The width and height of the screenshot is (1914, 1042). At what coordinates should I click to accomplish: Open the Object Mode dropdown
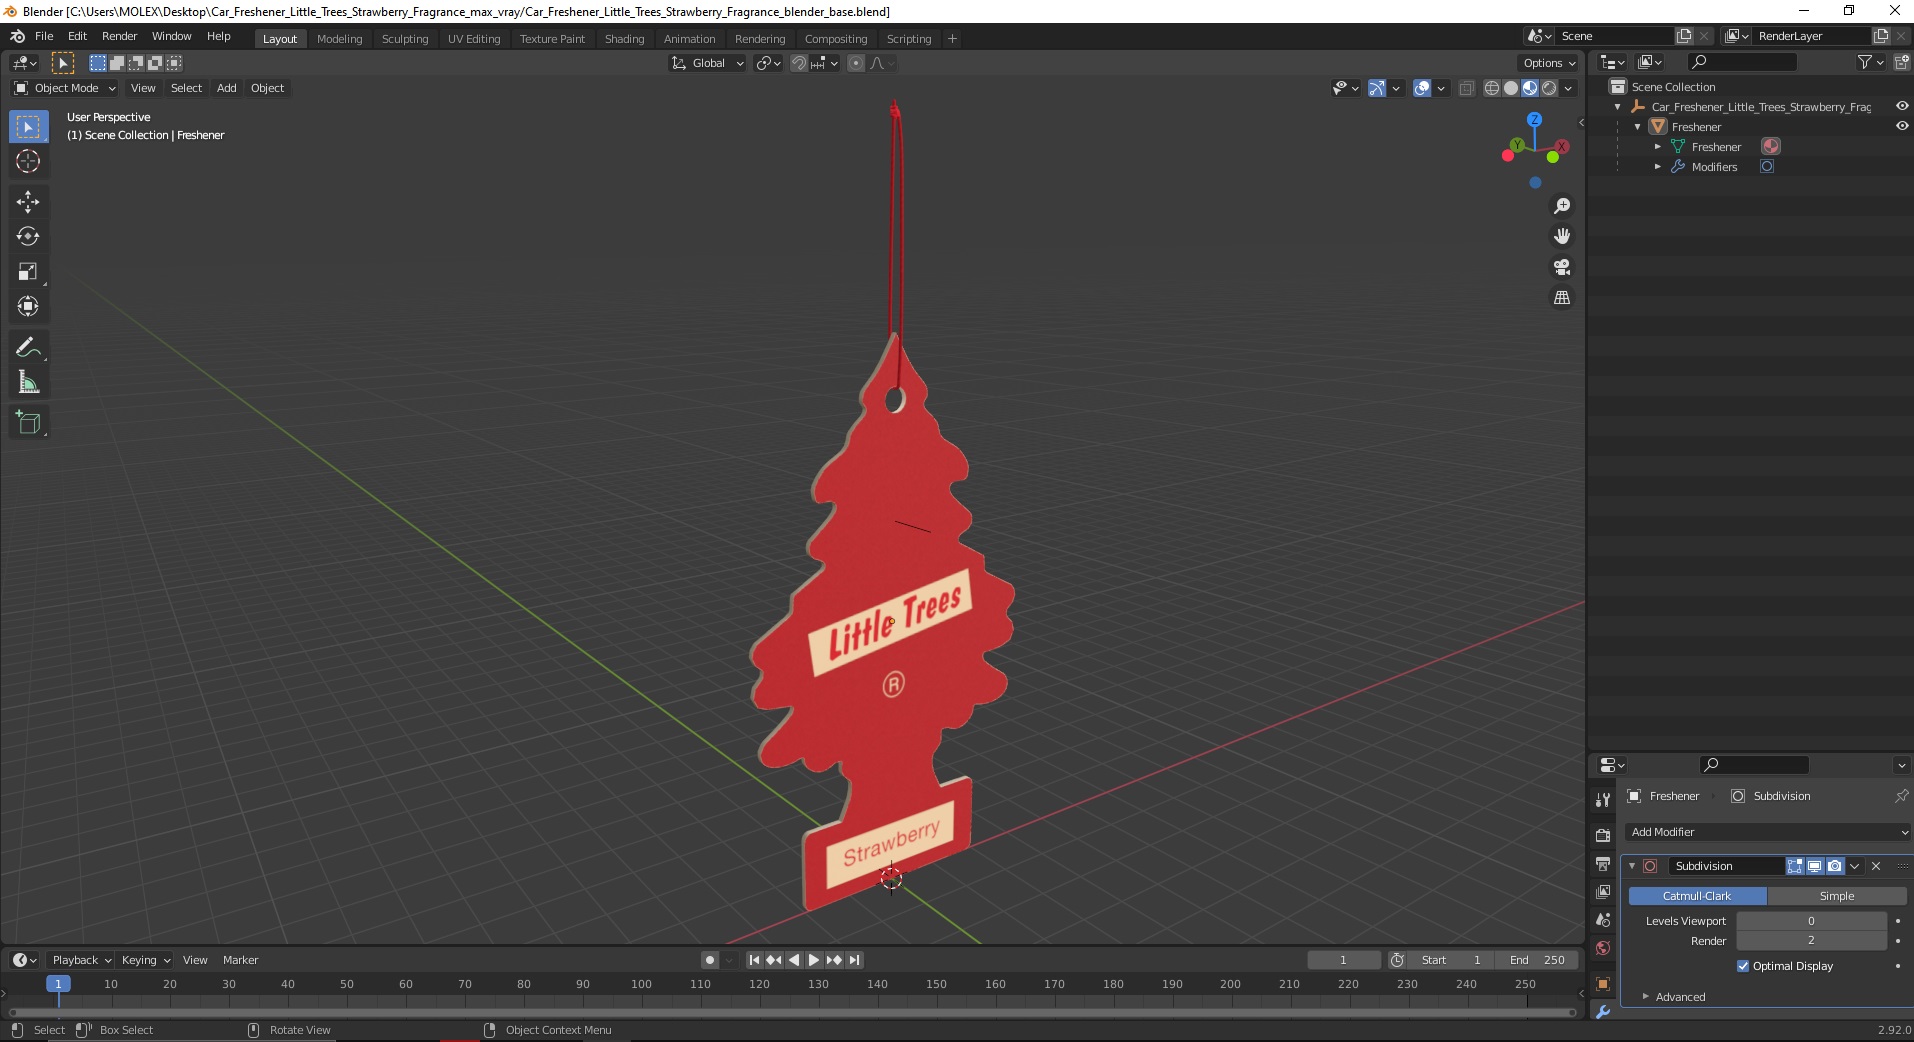(65, 88)
